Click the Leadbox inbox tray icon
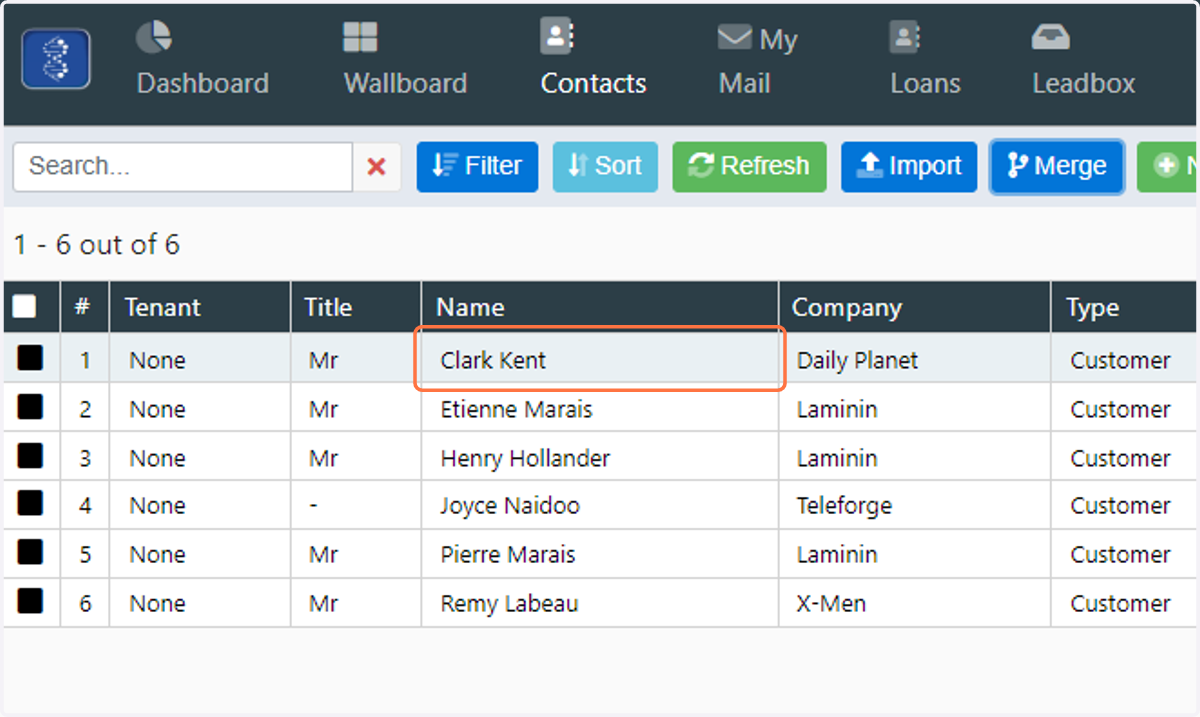 point(1051,38)
